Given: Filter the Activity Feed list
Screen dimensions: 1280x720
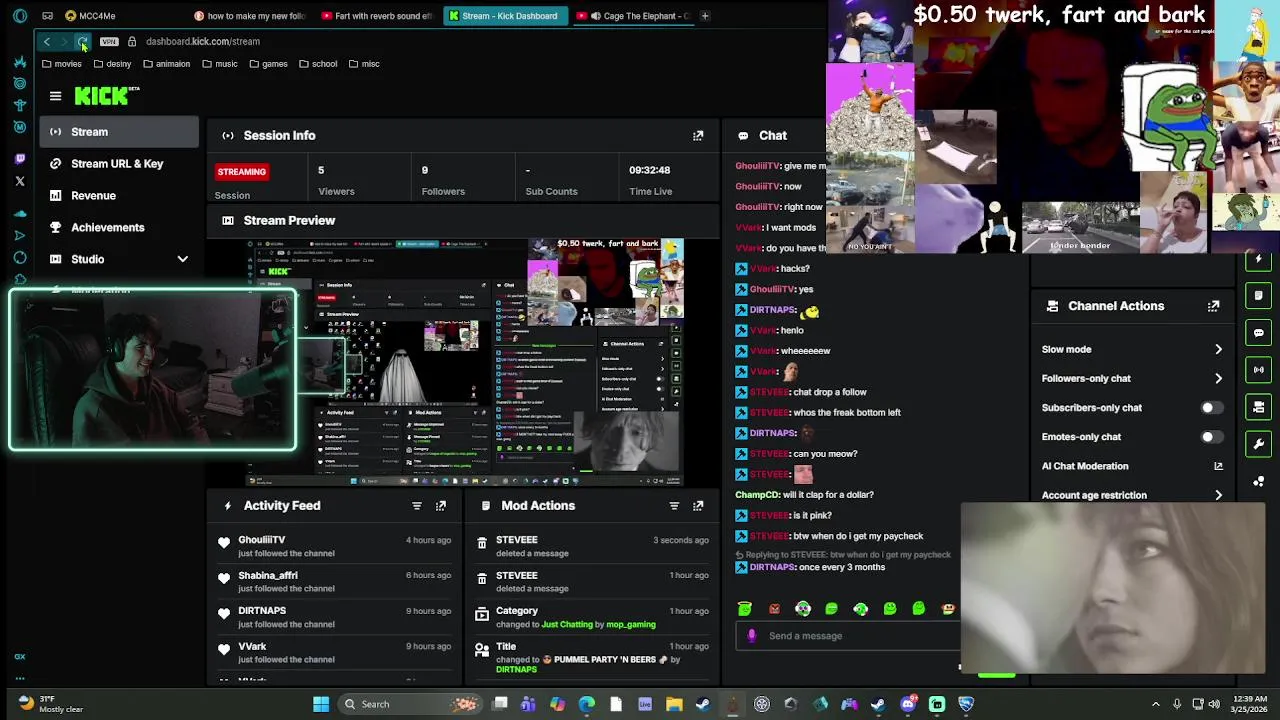Looking at the screenshot, I should 417,506.
